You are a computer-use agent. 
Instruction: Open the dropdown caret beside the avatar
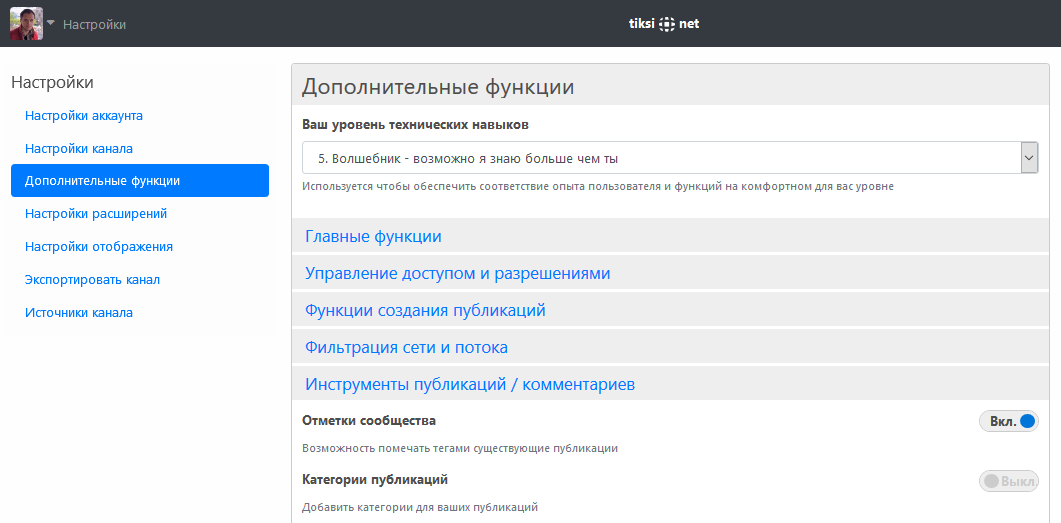click(x=51, y=23)
